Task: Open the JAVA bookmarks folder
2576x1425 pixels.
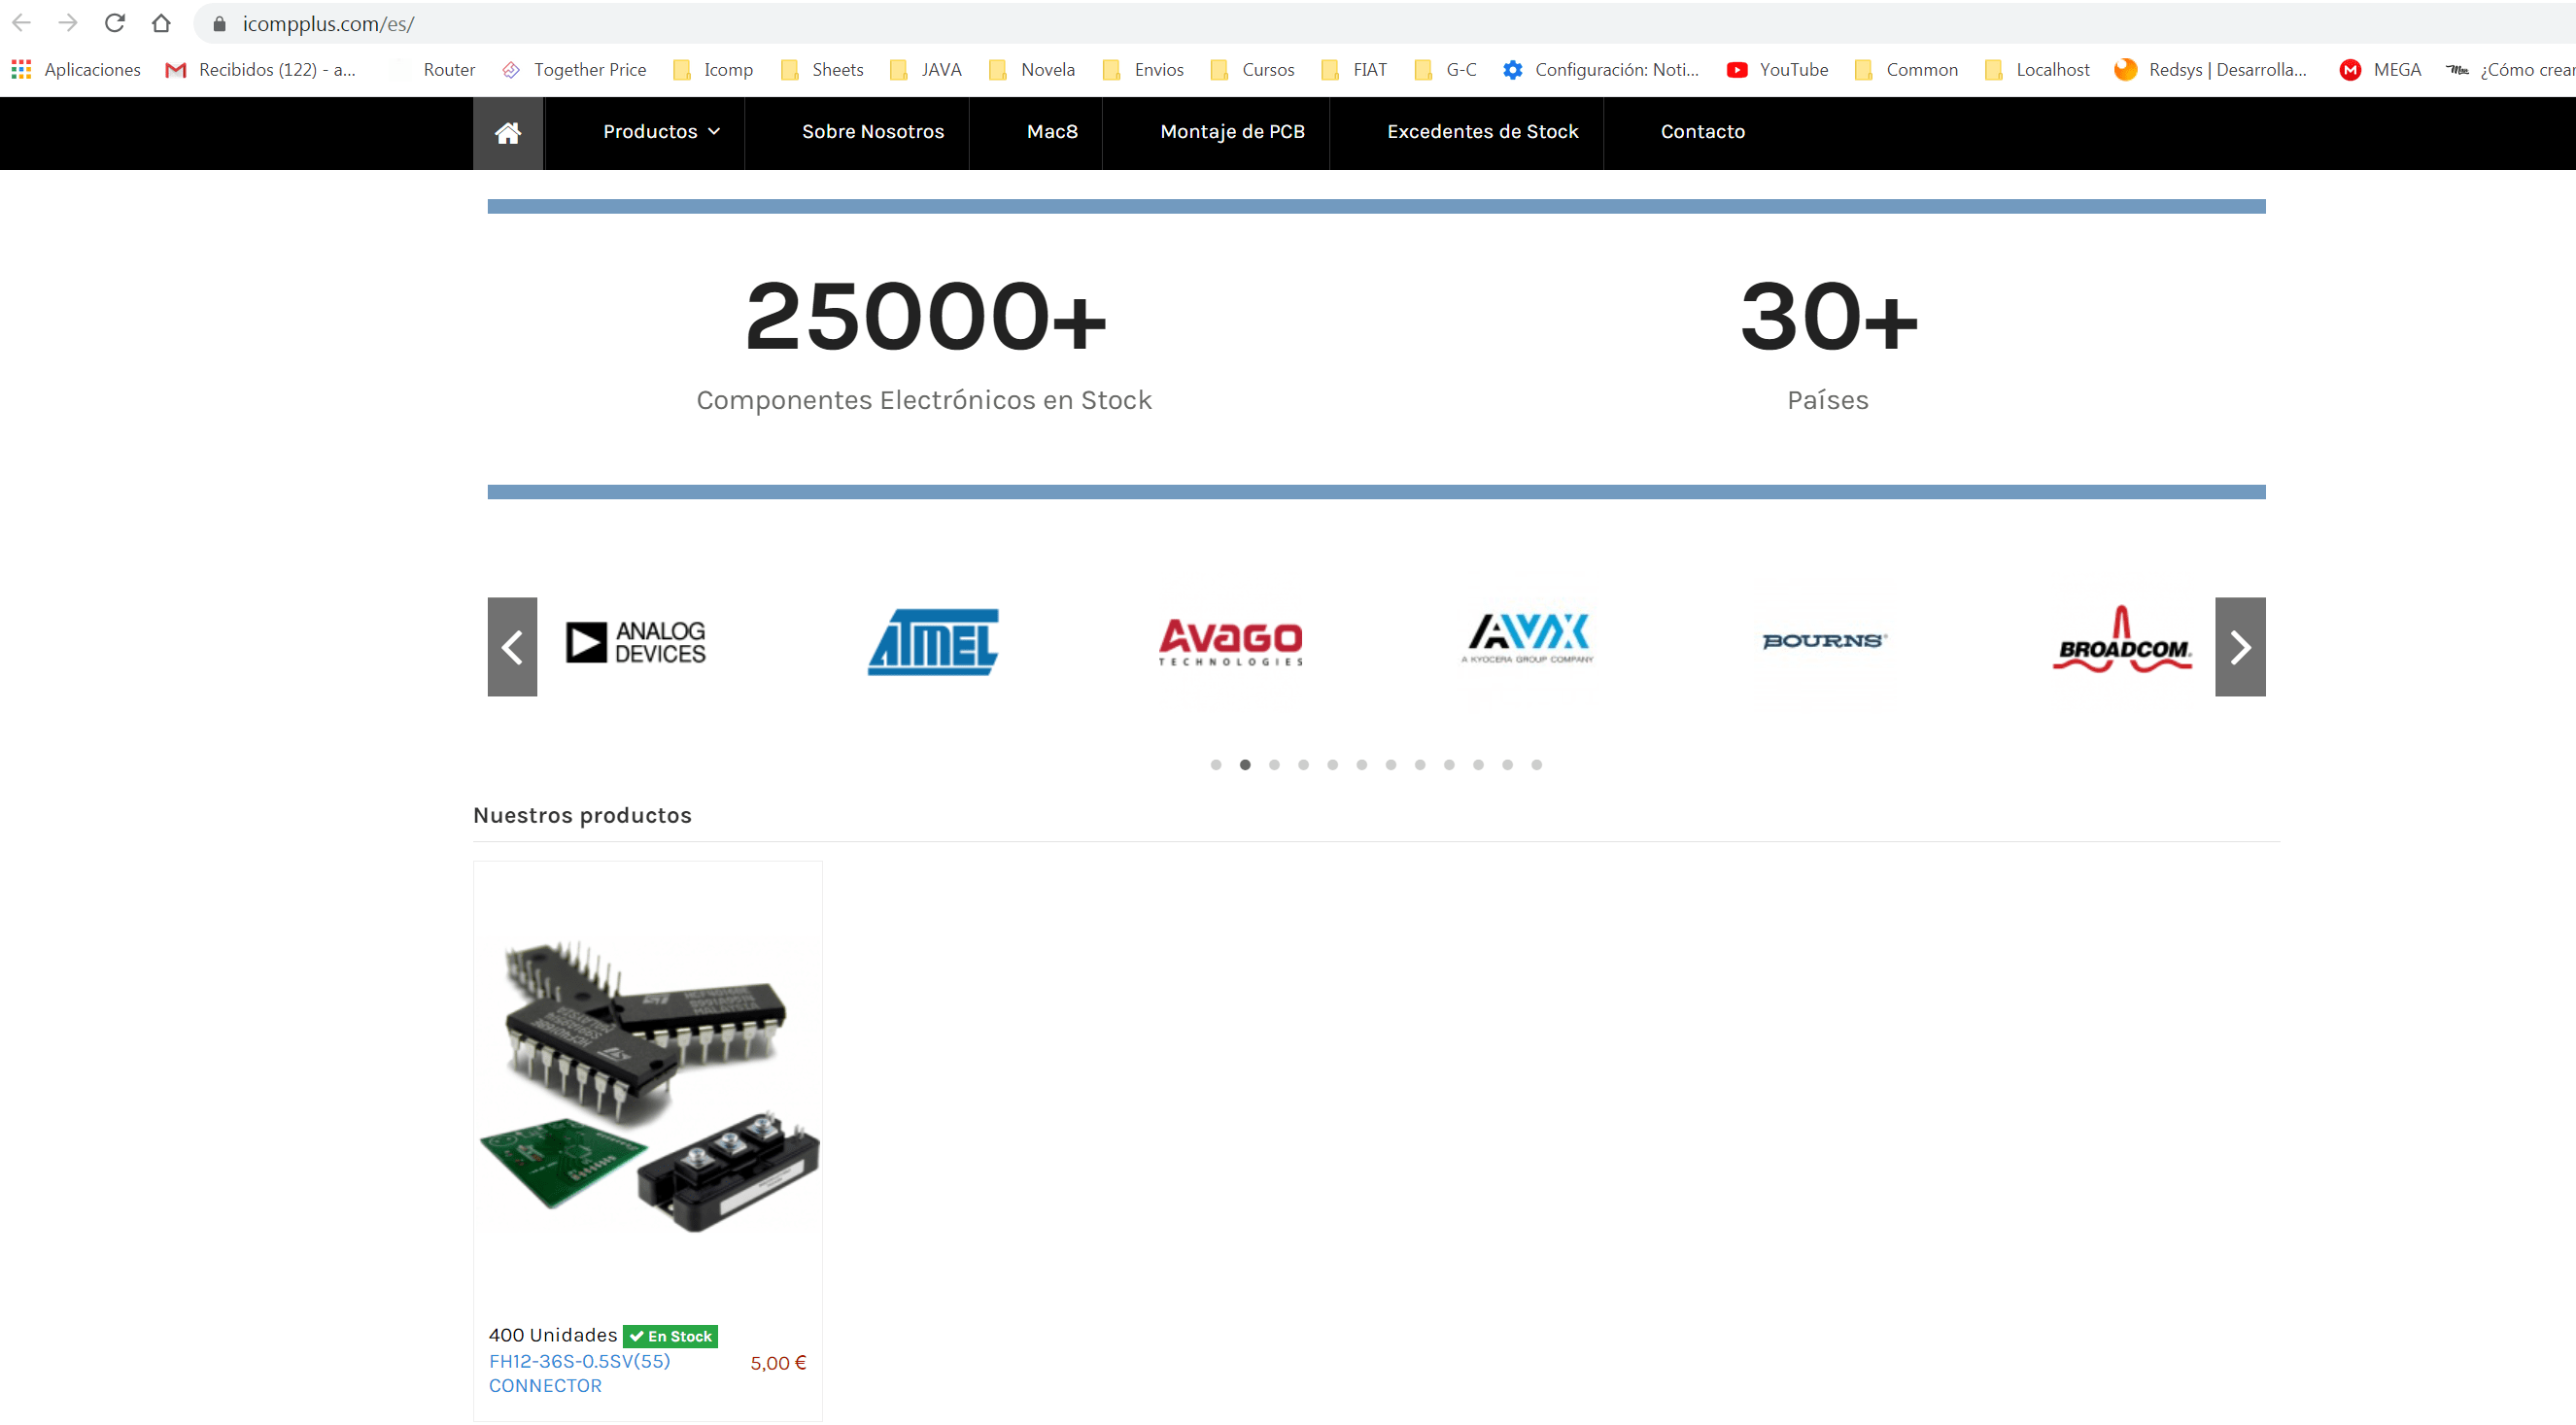Action: [926, 69]
